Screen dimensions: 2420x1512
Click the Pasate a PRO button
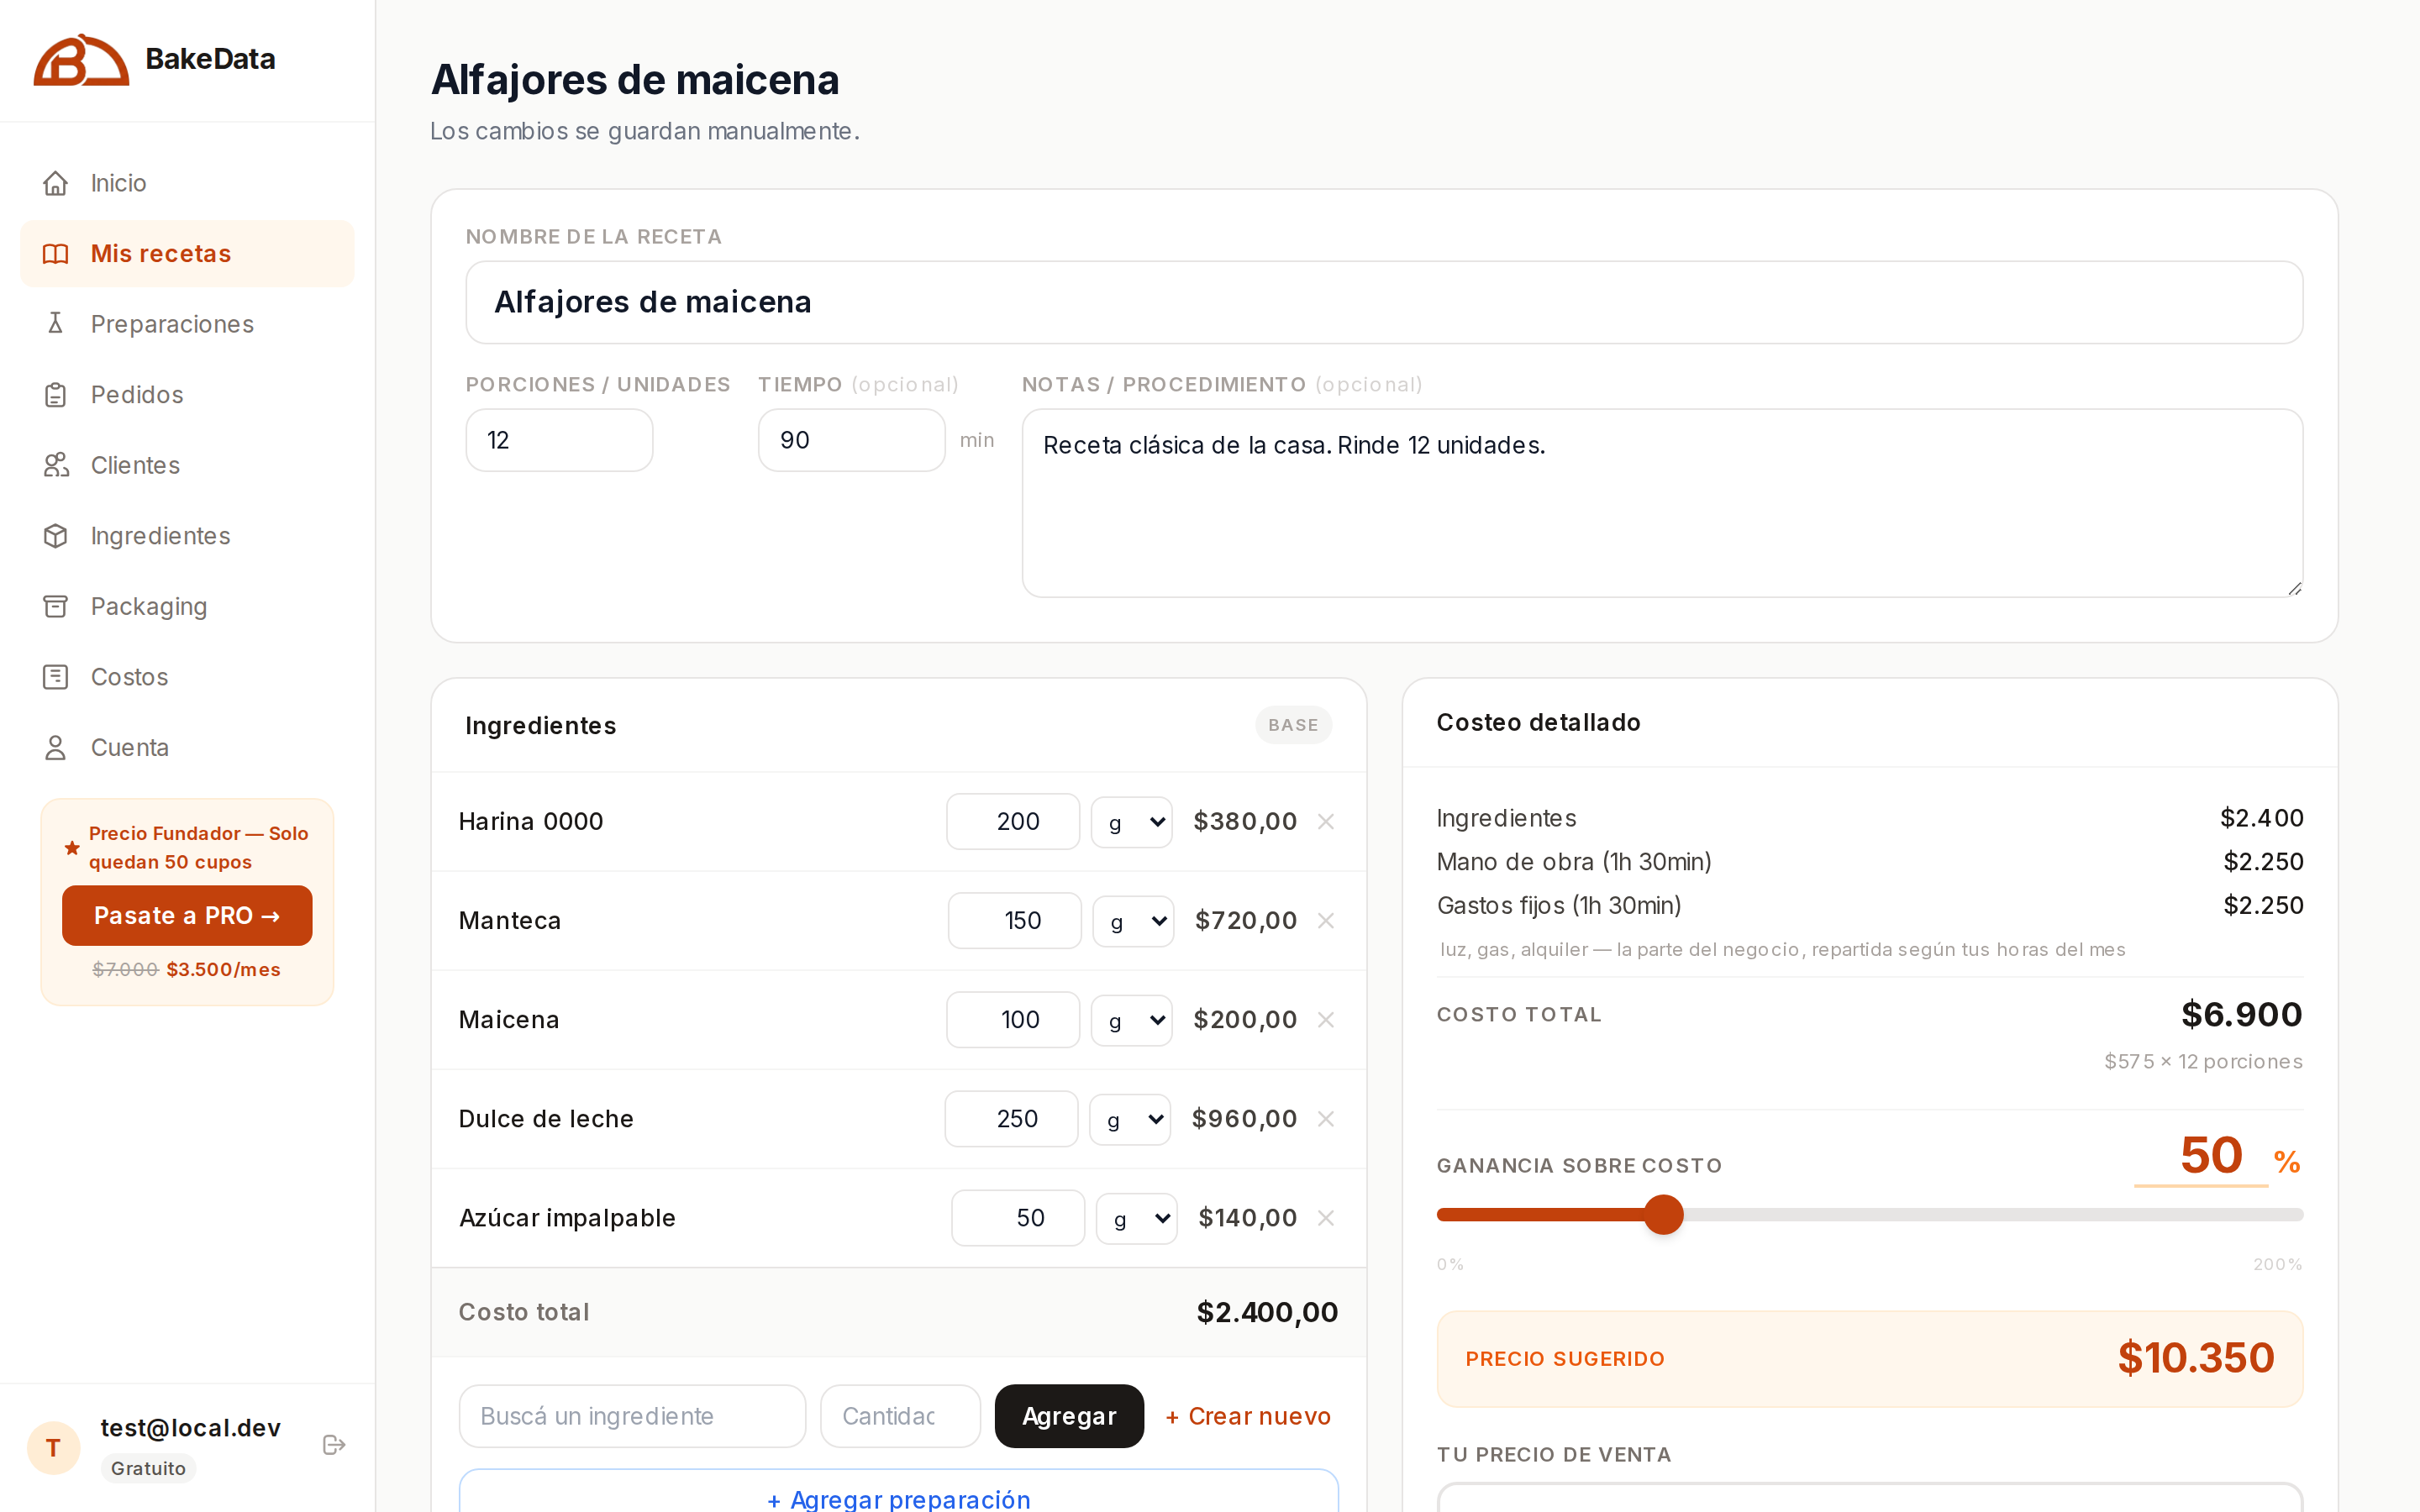(x=187, y=915)
